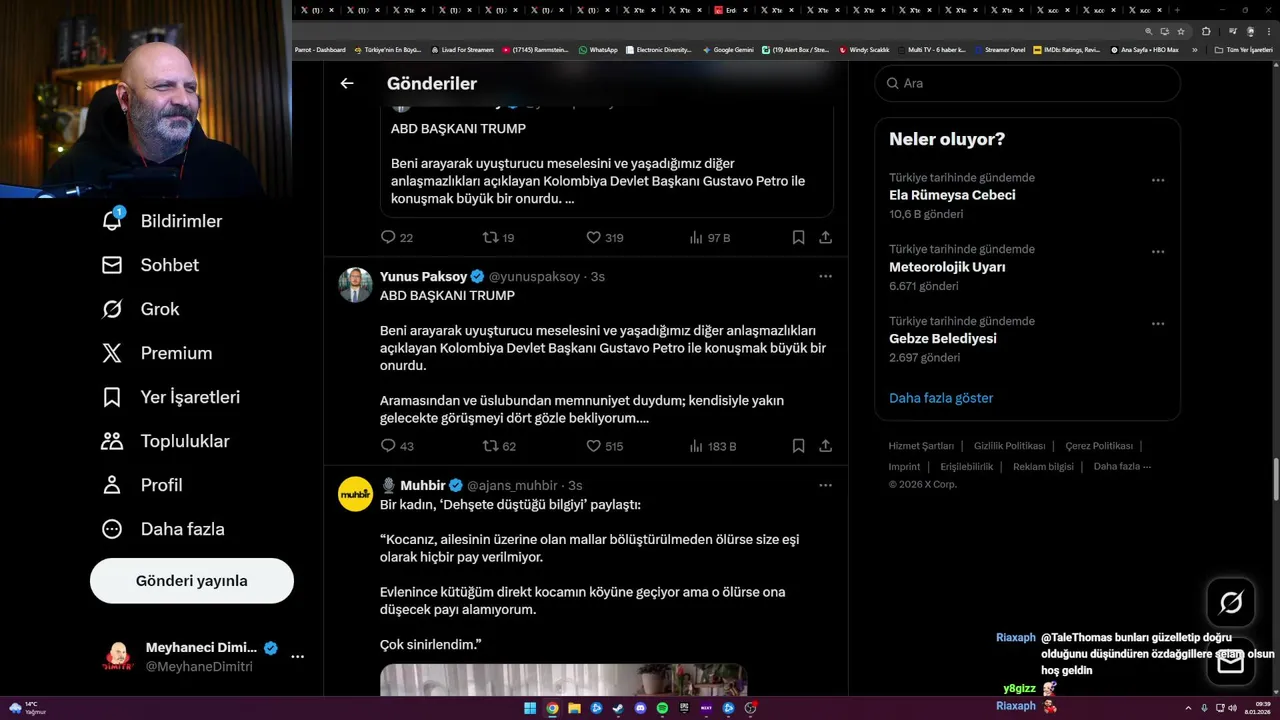This screenshot has height=720, width=1280.
Task: Open options for Meteorolojik Uyarı trend
Action: (1158, 252)
